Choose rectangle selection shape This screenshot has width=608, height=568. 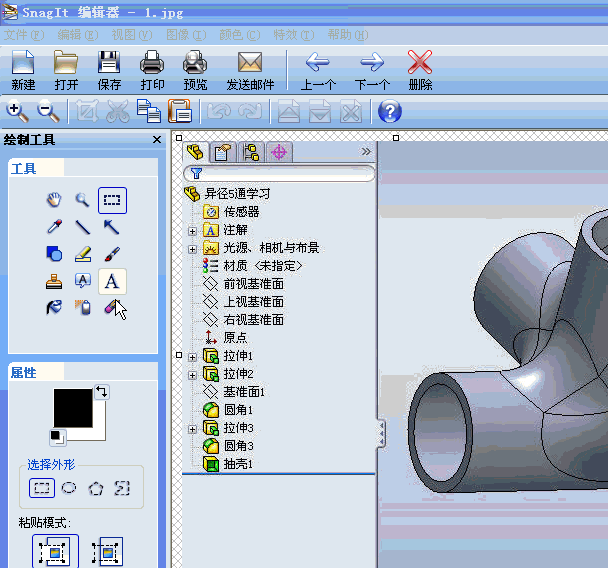tap(42, 488)
